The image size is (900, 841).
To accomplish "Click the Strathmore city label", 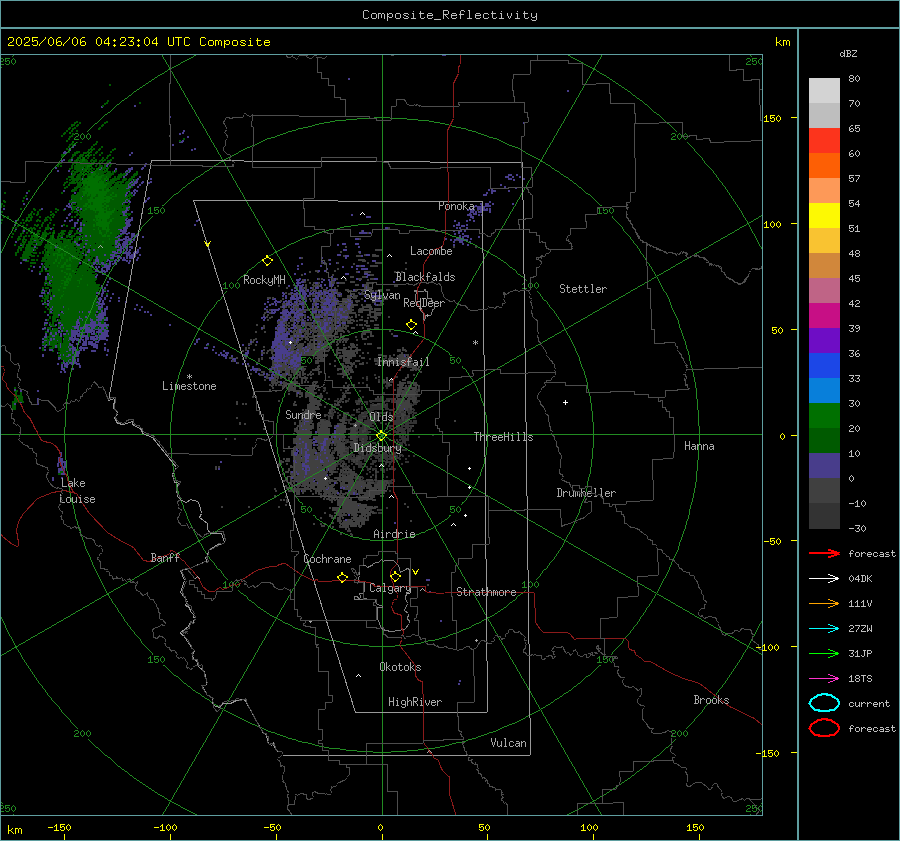I will 486,592.
